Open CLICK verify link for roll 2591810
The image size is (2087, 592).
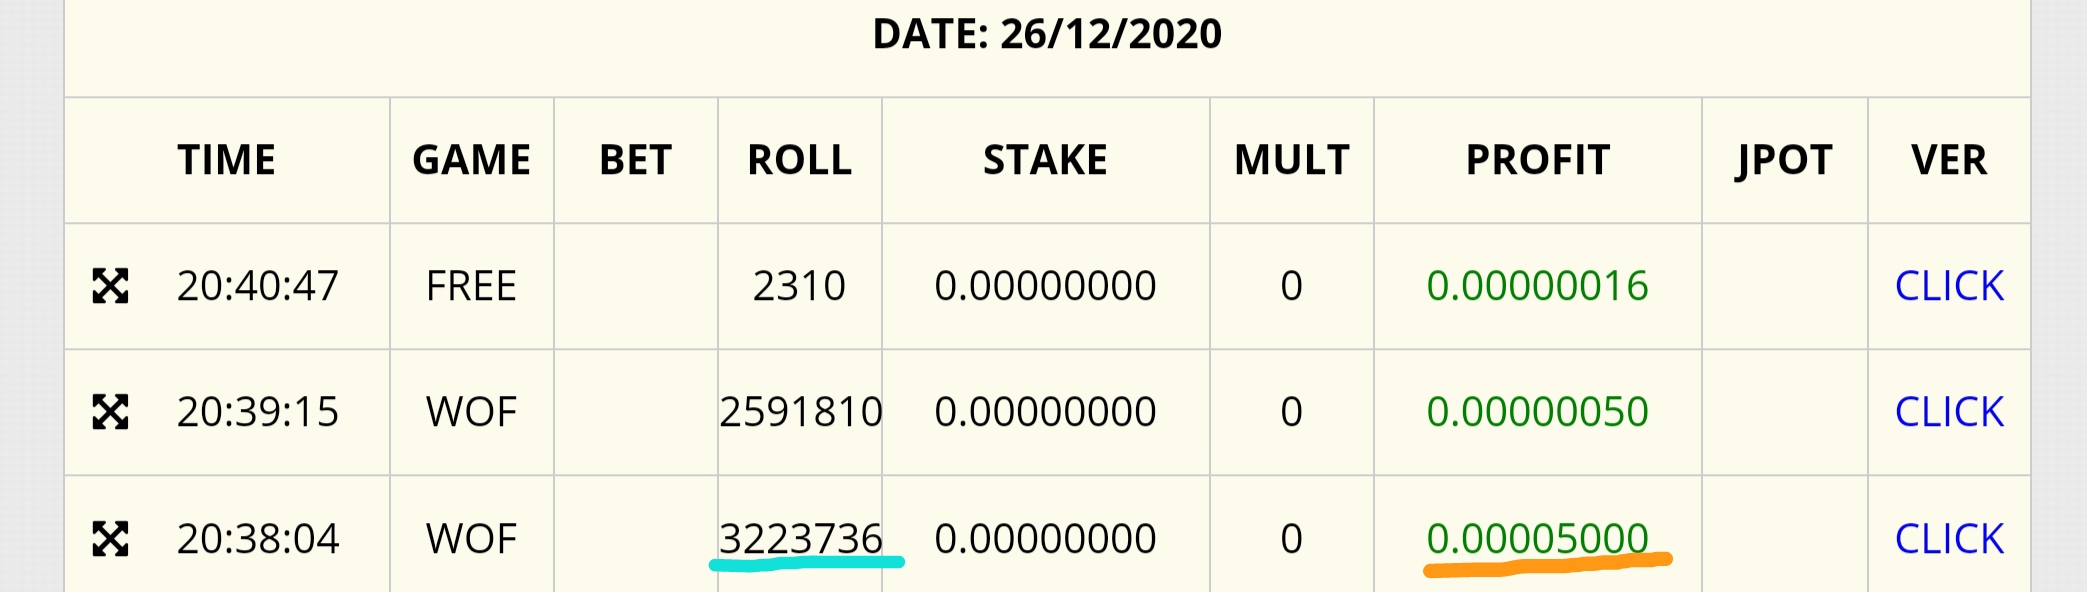[x=1949, y=412]
